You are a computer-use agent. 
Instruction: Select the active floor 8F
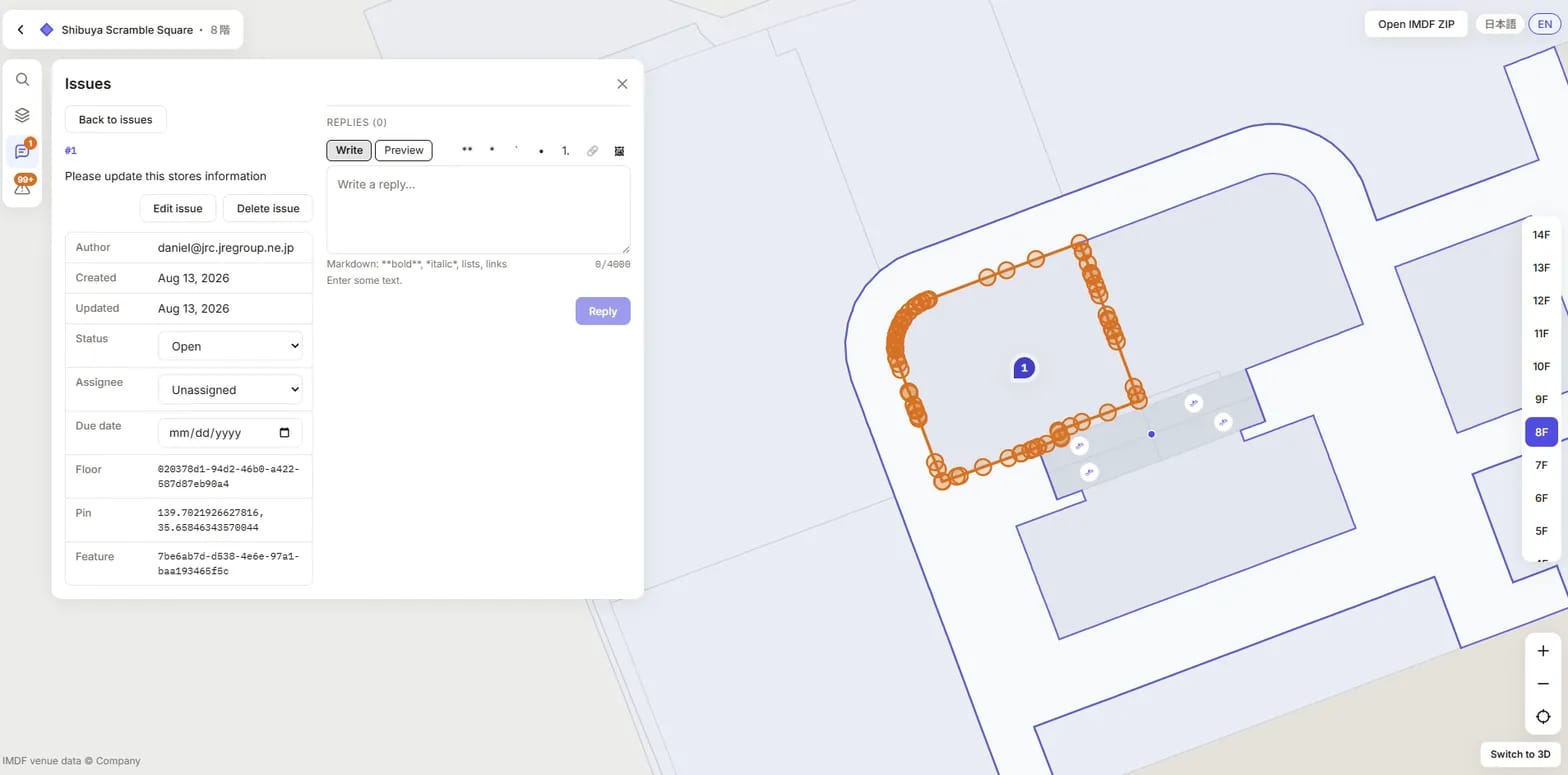(1541, 433)
